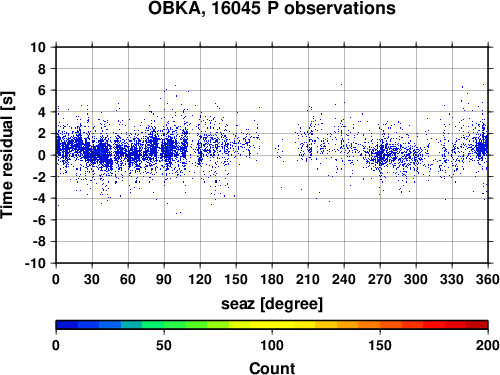Click colorbar tick label 200
This screenshot has height=375, width=500.
(488, 345)
